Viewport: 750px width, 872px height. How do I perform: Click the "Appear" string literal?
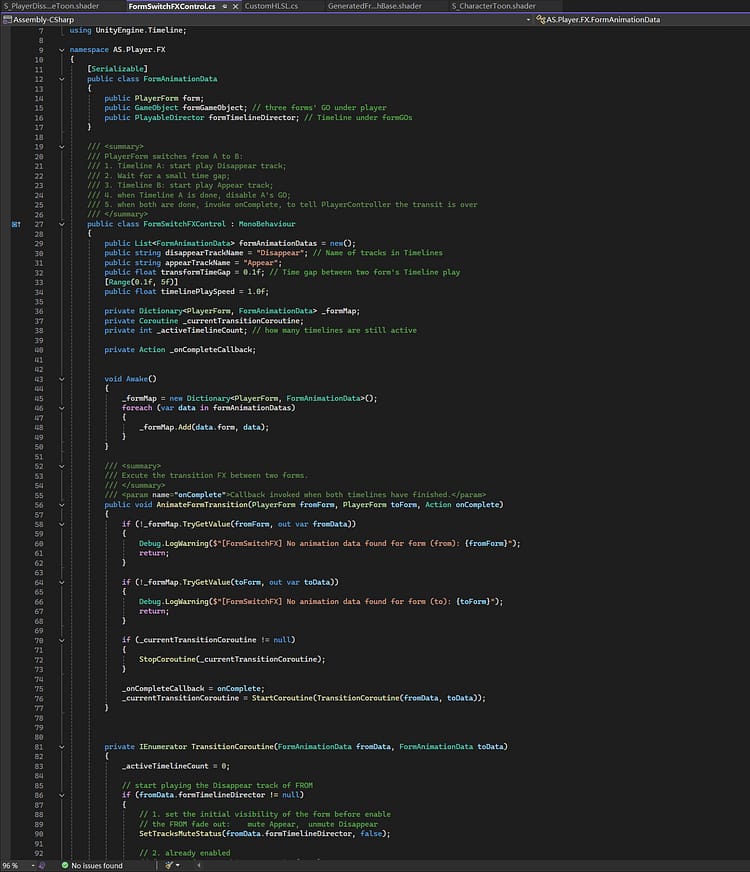tap(260, 262)
